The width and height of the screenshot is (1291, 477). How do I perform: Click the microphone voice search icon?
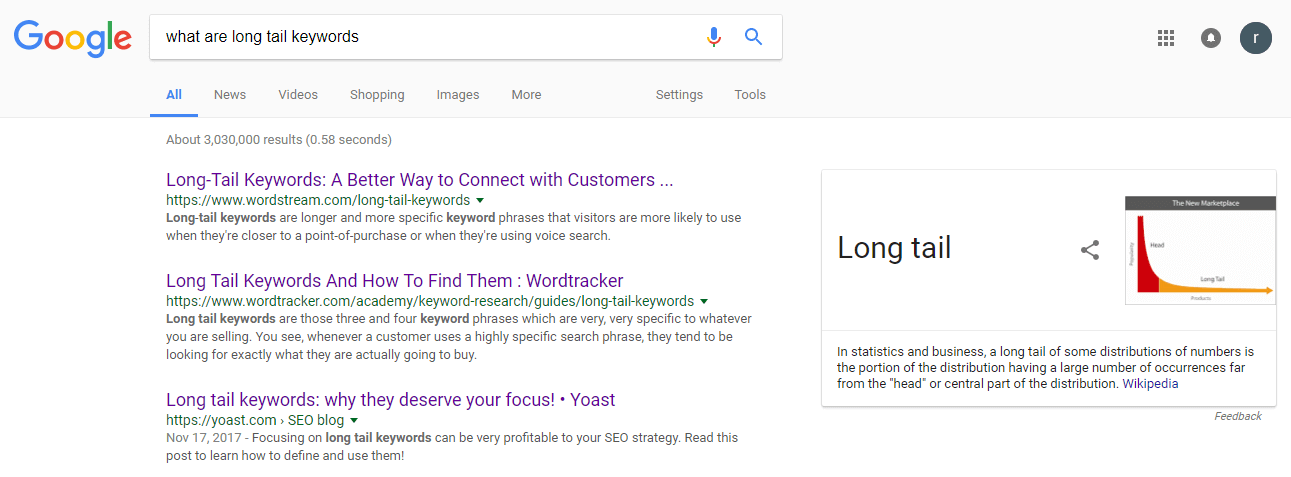point(713,37)
